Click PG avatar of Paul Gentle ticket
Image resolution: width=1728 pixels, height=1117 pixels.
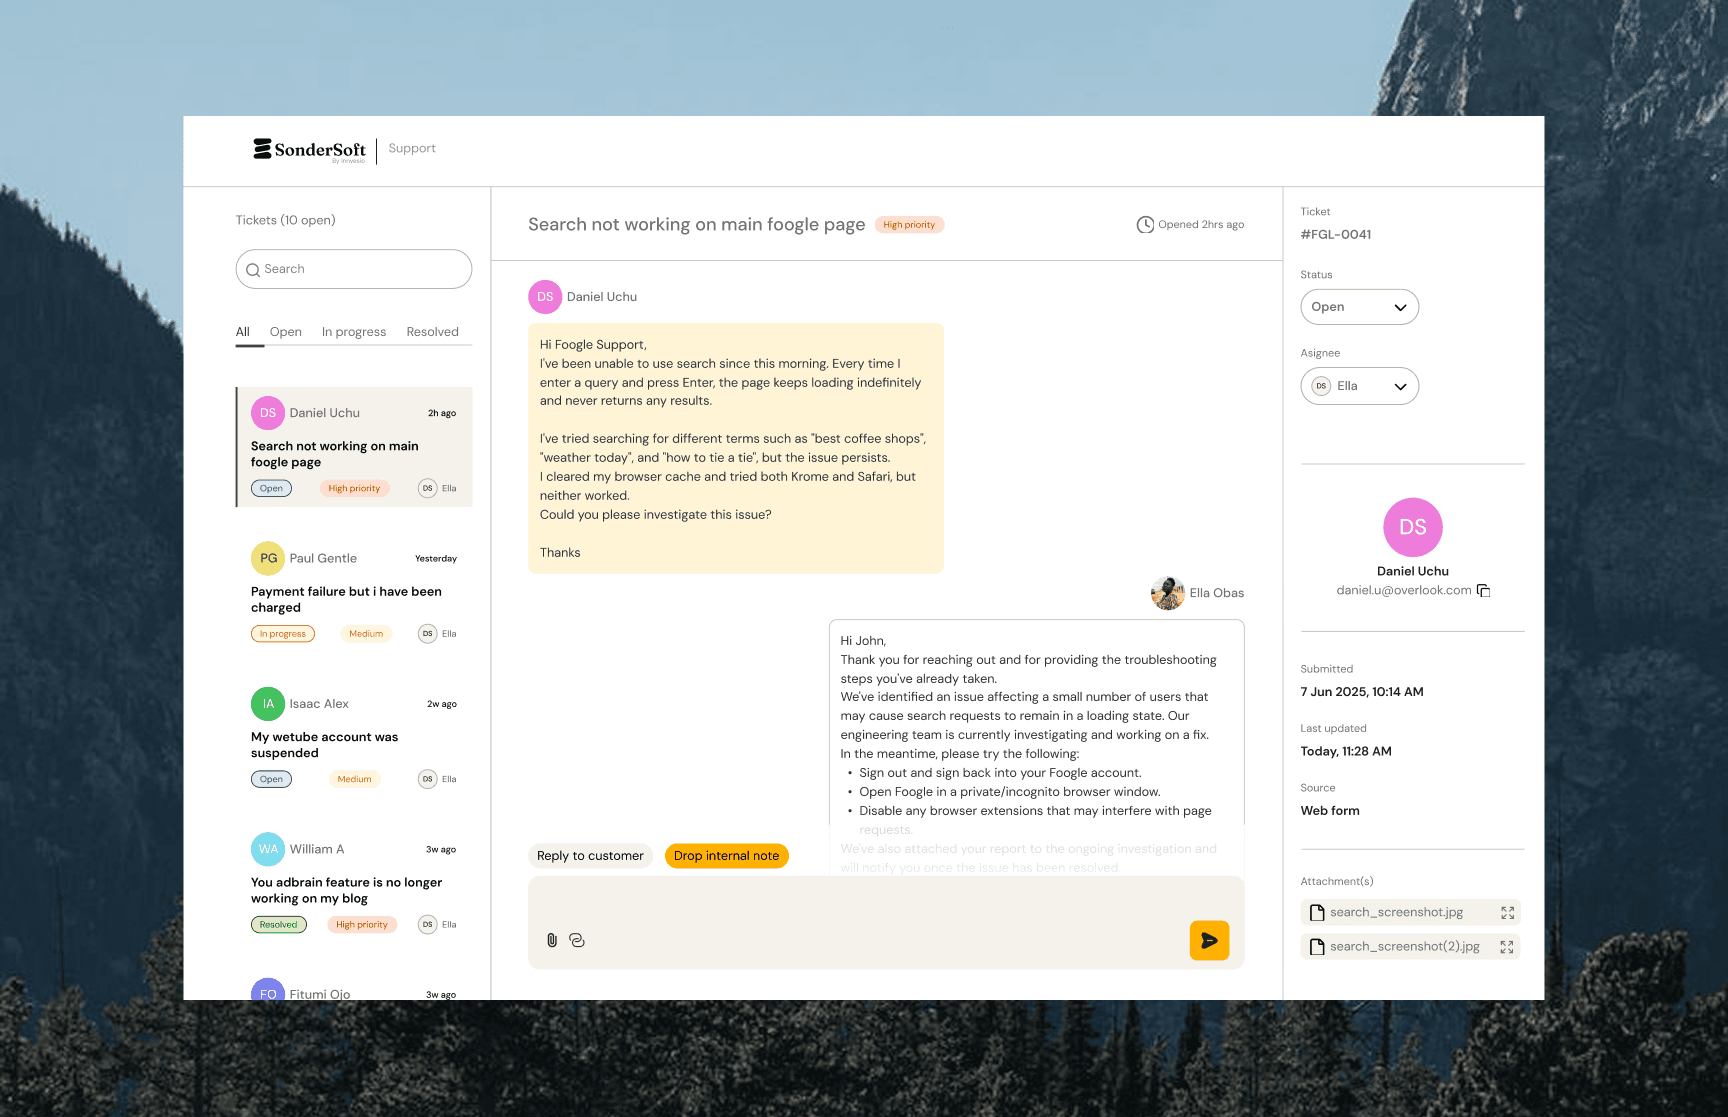(268, 558)
